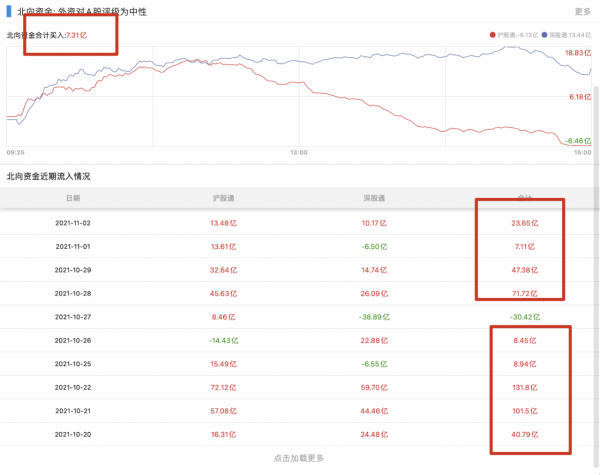Sort by the 日期 column header
This screenshot has height=475, width=600.
click(x=73, y=198)
